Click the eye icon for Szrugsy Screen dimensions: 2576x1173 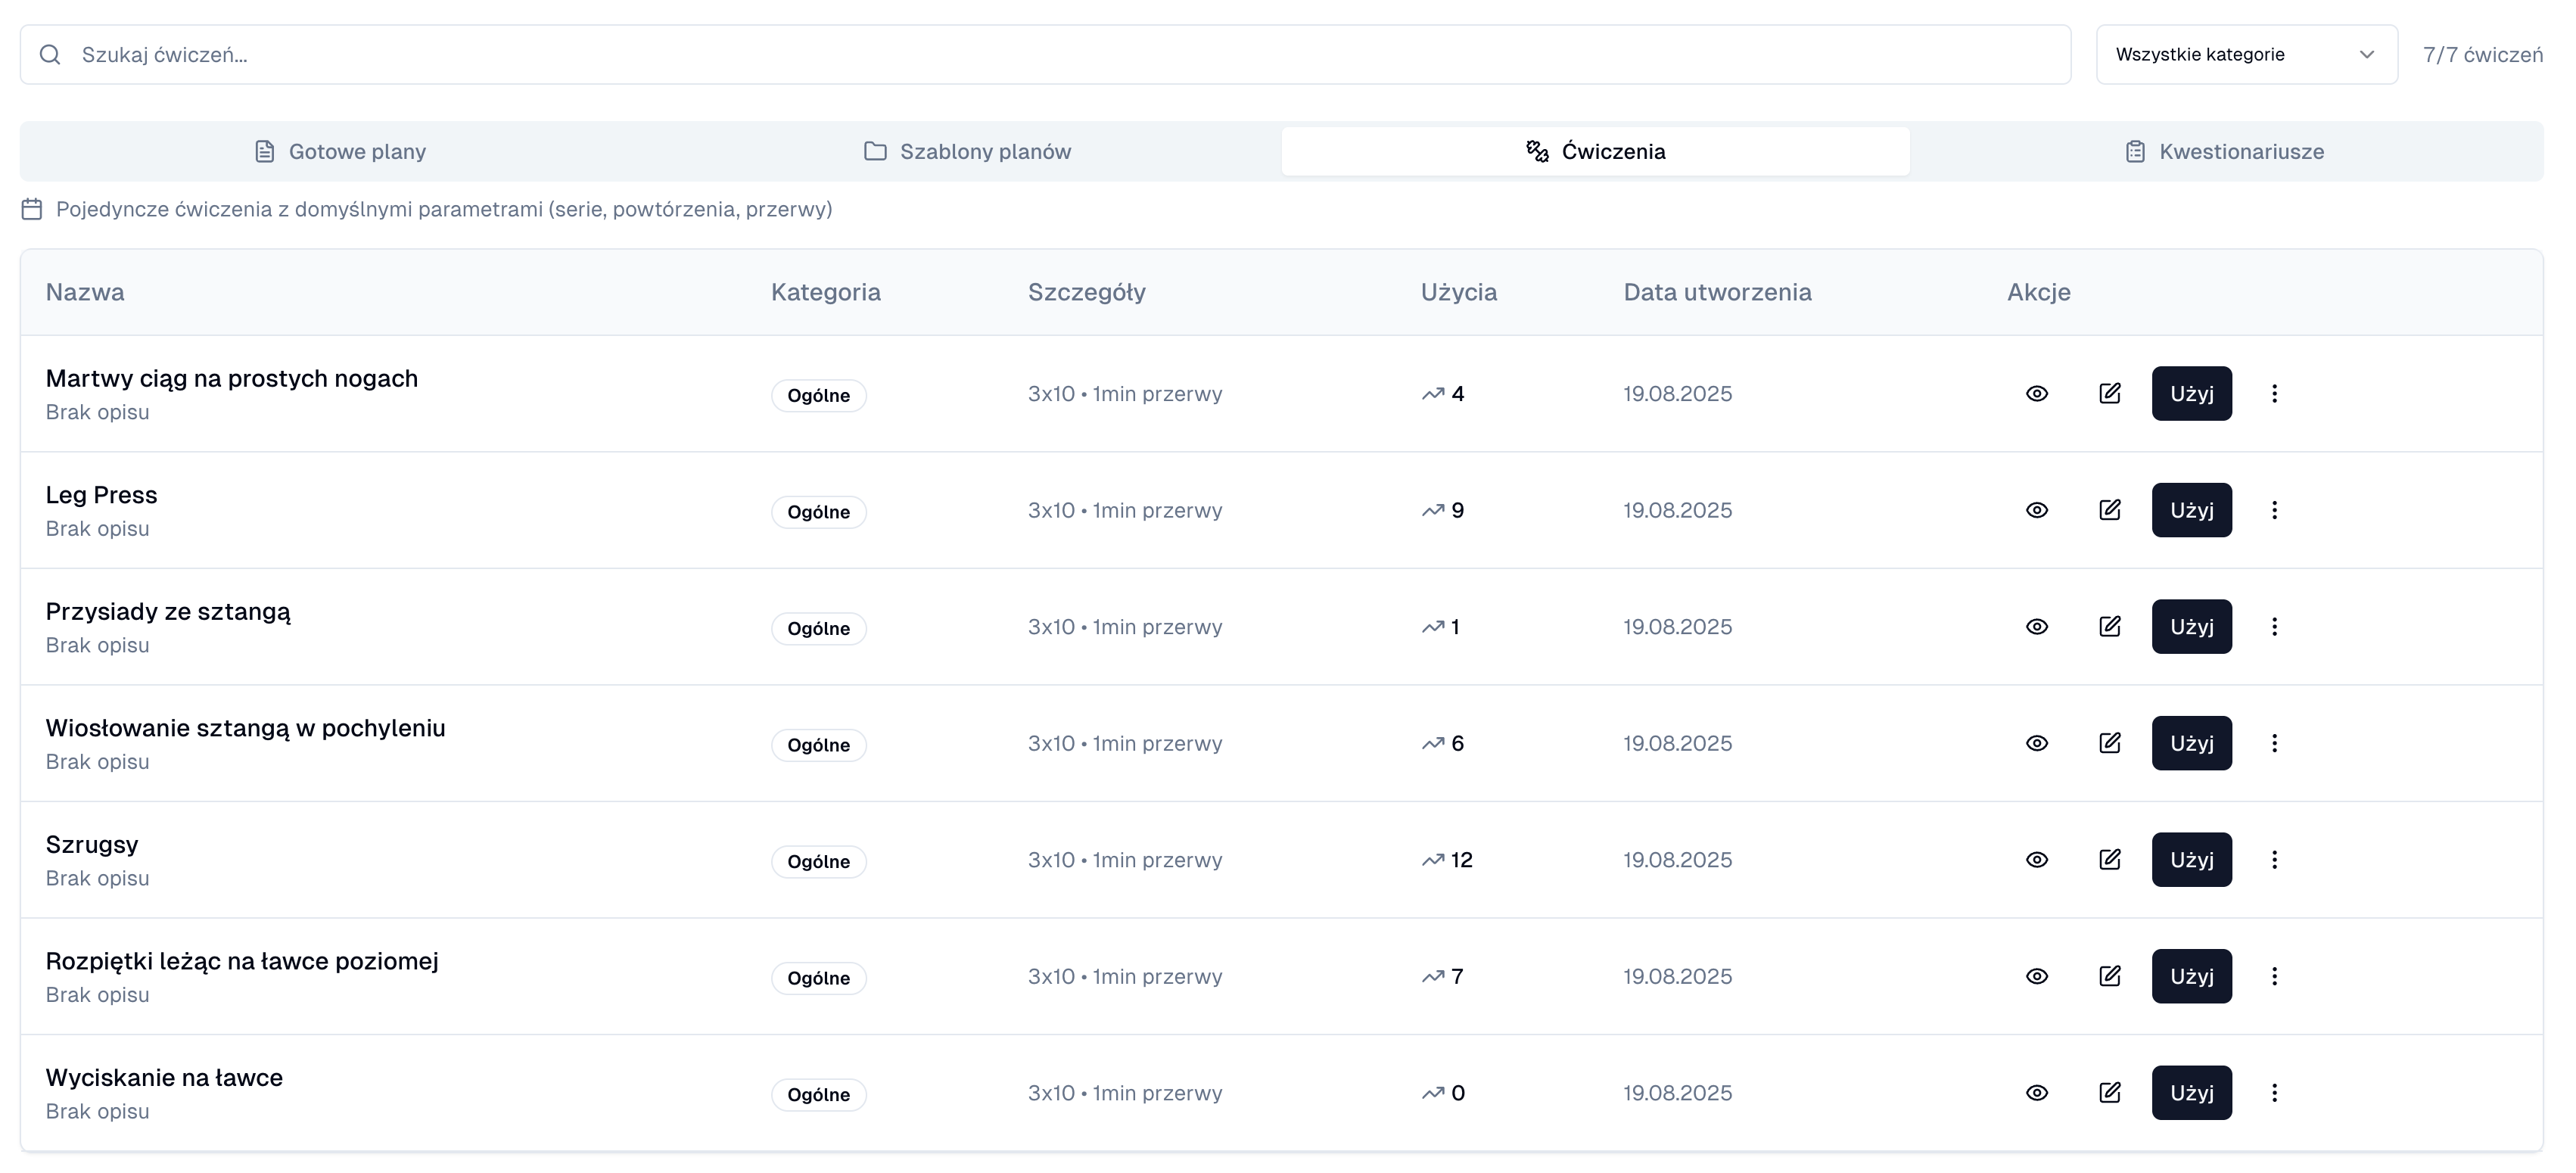pyautogui.click(x=2037, y=859)
